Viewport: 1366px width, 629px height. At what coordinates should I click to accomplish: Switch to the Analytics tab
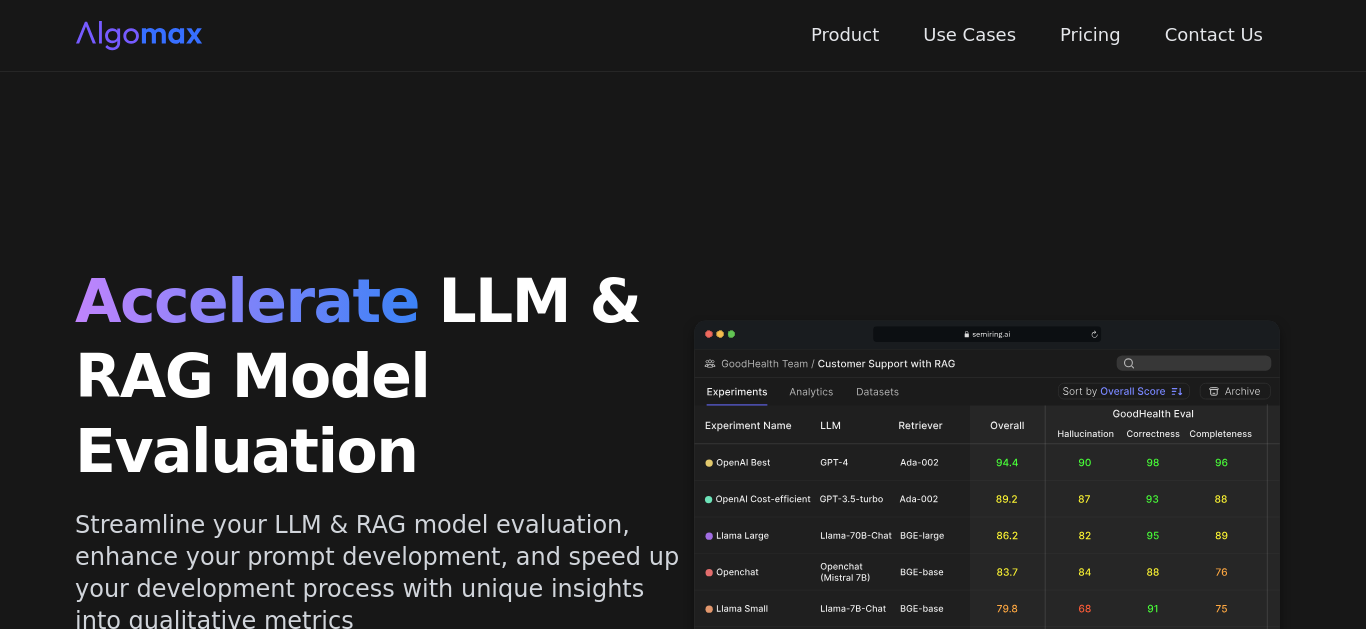pyautogui.click(x=811, y=392)
